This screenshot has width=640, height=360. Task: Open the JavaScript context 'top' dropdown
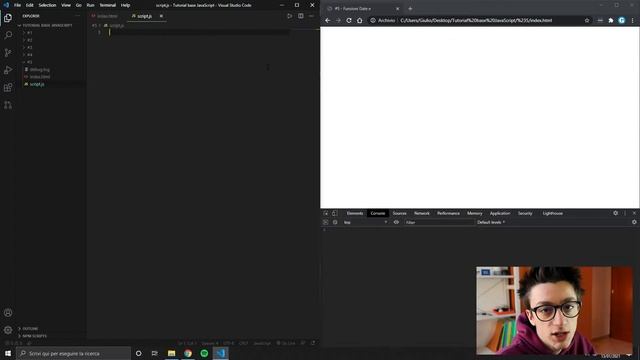pos(365,222)
